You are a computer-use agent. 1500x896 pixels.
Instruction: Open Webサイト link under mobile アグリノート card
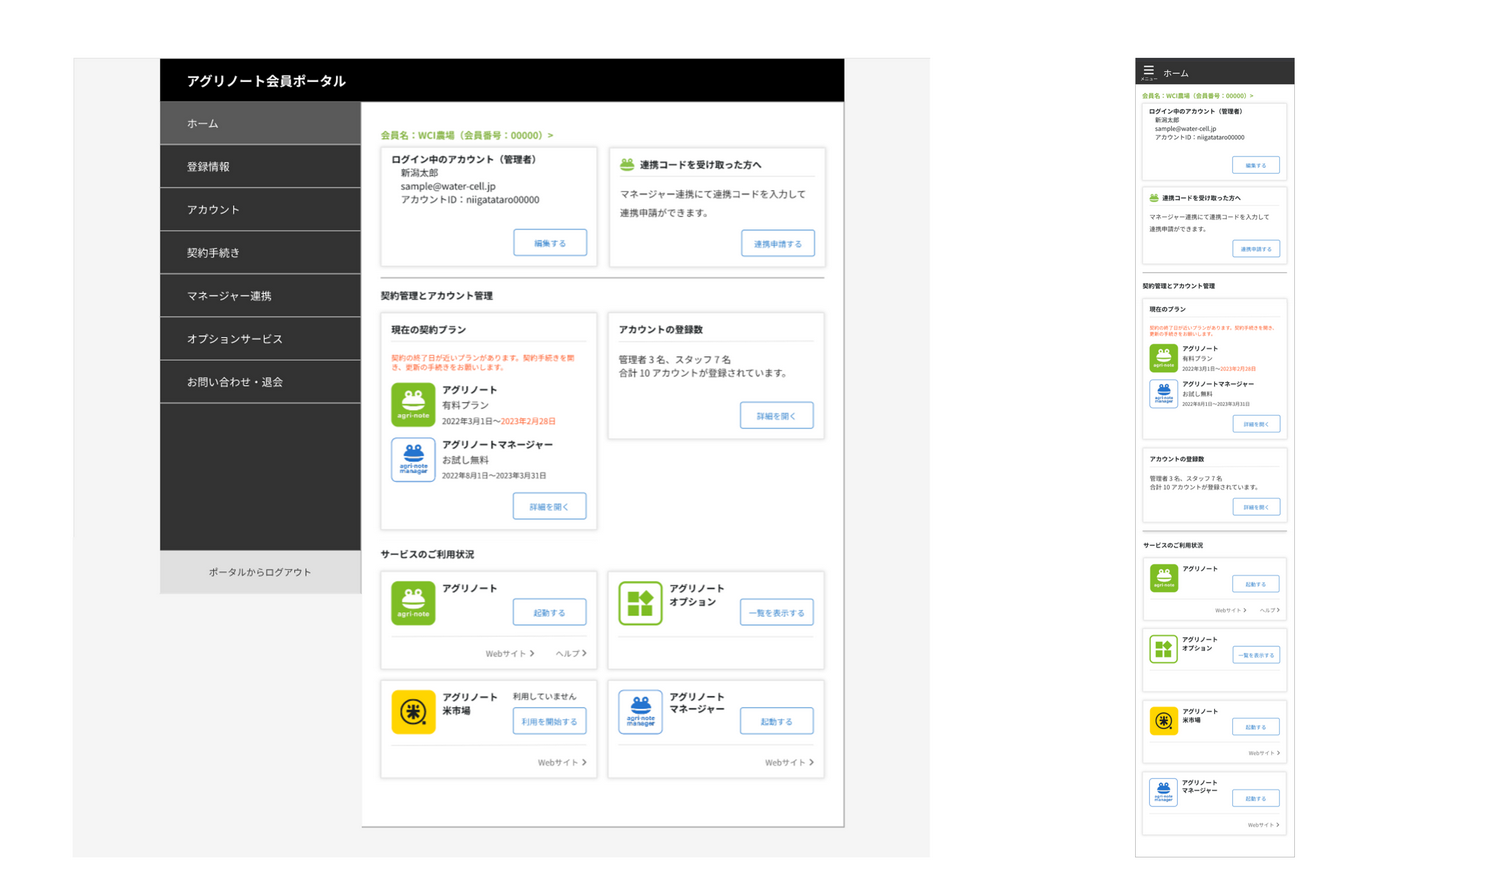tap(1231, 610)
